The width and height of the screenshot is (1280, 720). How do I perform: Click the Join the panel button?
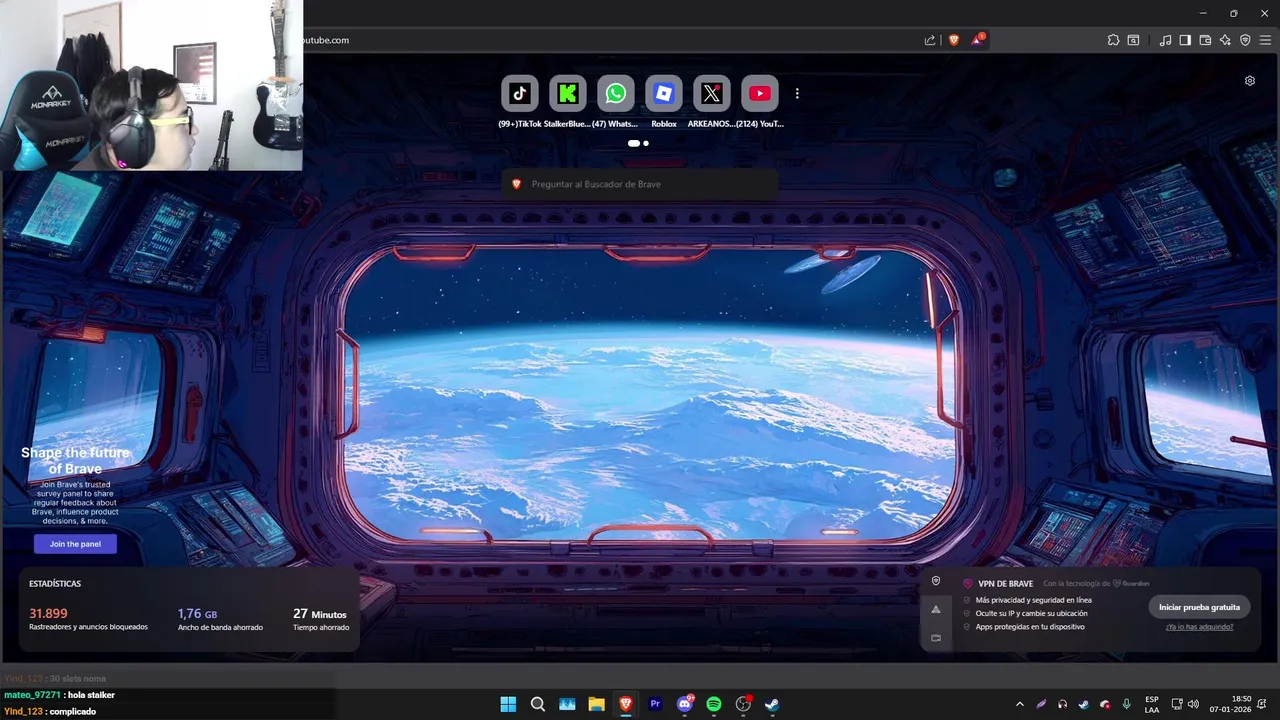tap(75, 544)
